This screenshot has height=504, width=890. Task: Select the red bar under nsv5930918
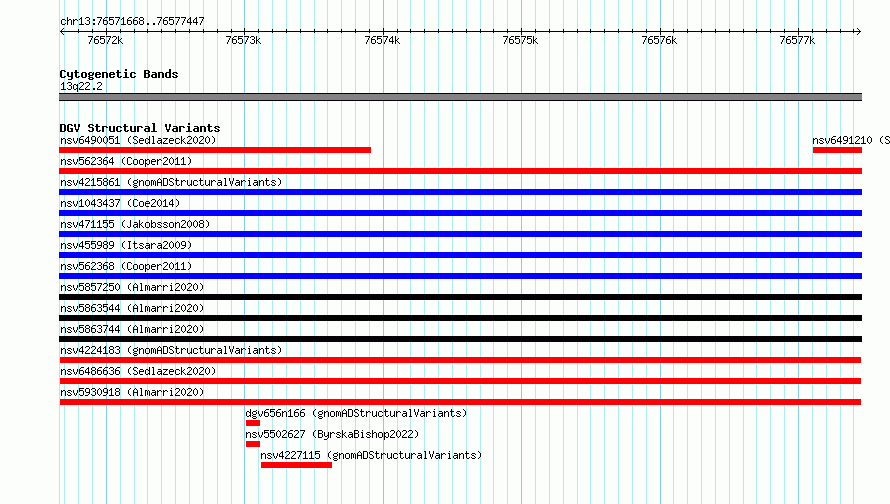(460, 402)
